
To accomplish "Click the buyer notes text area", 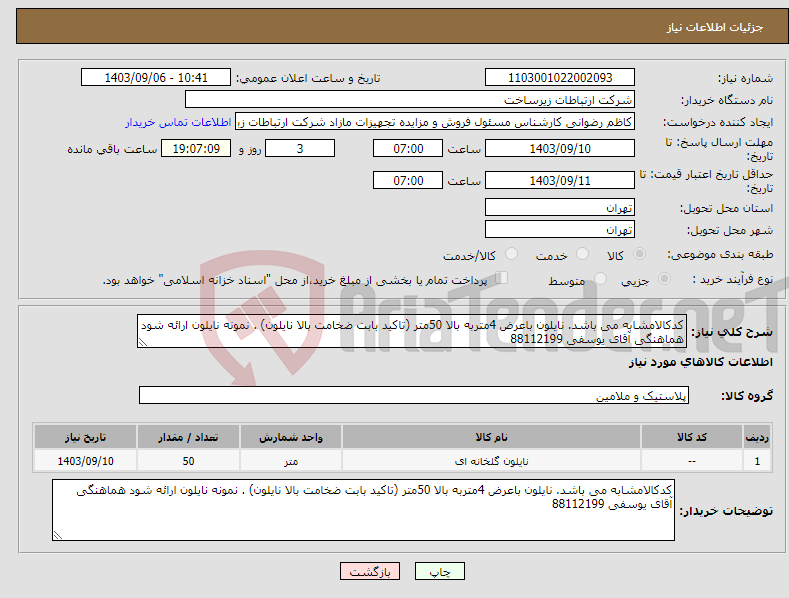I will pyautogui.click(x=363, y=510).
